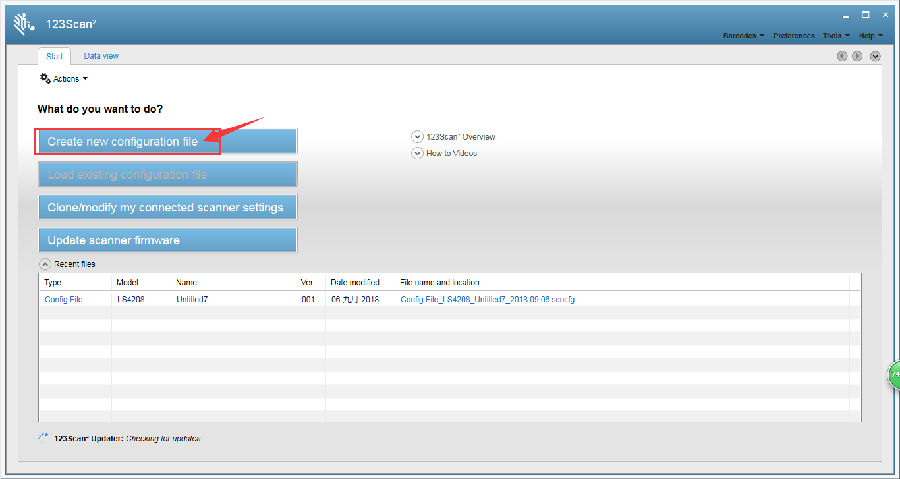
Task: Click the LS4208 model cell
Action: (x=130, y=299)
